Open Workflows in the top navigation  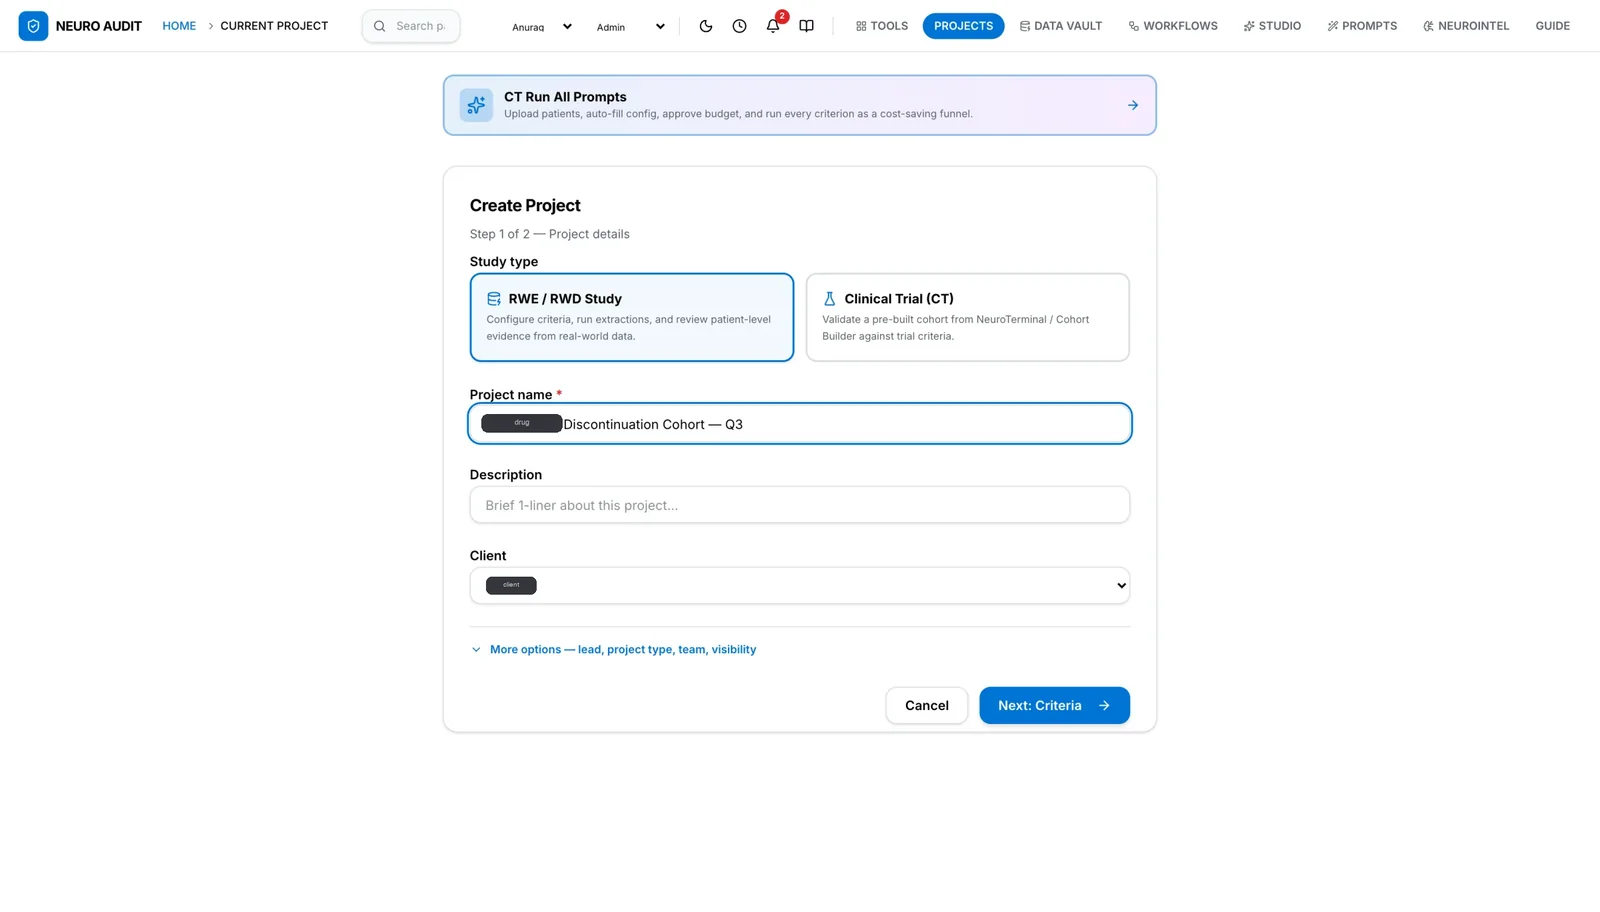pos(1173,26)
